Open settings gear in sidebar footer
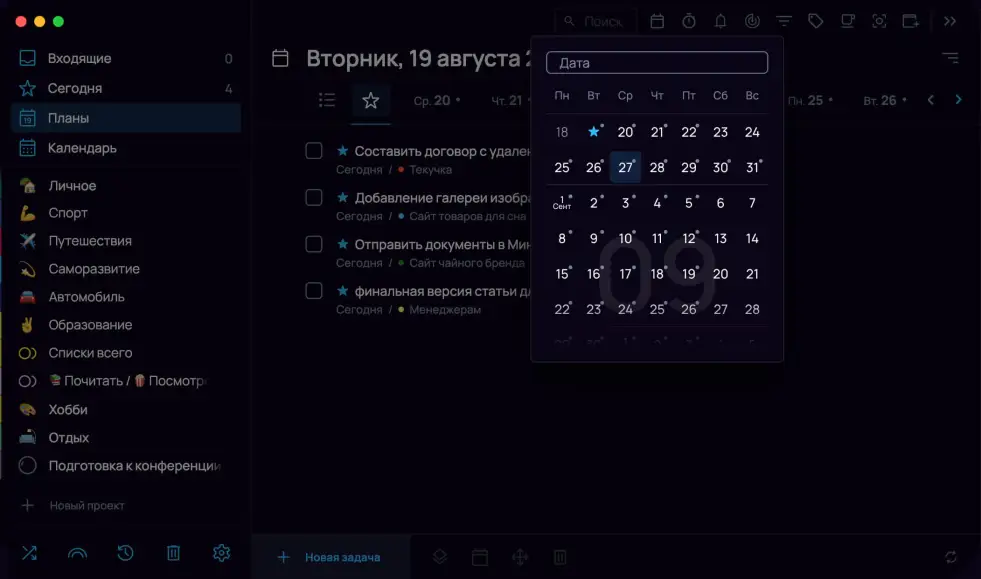 pos(221,553)
